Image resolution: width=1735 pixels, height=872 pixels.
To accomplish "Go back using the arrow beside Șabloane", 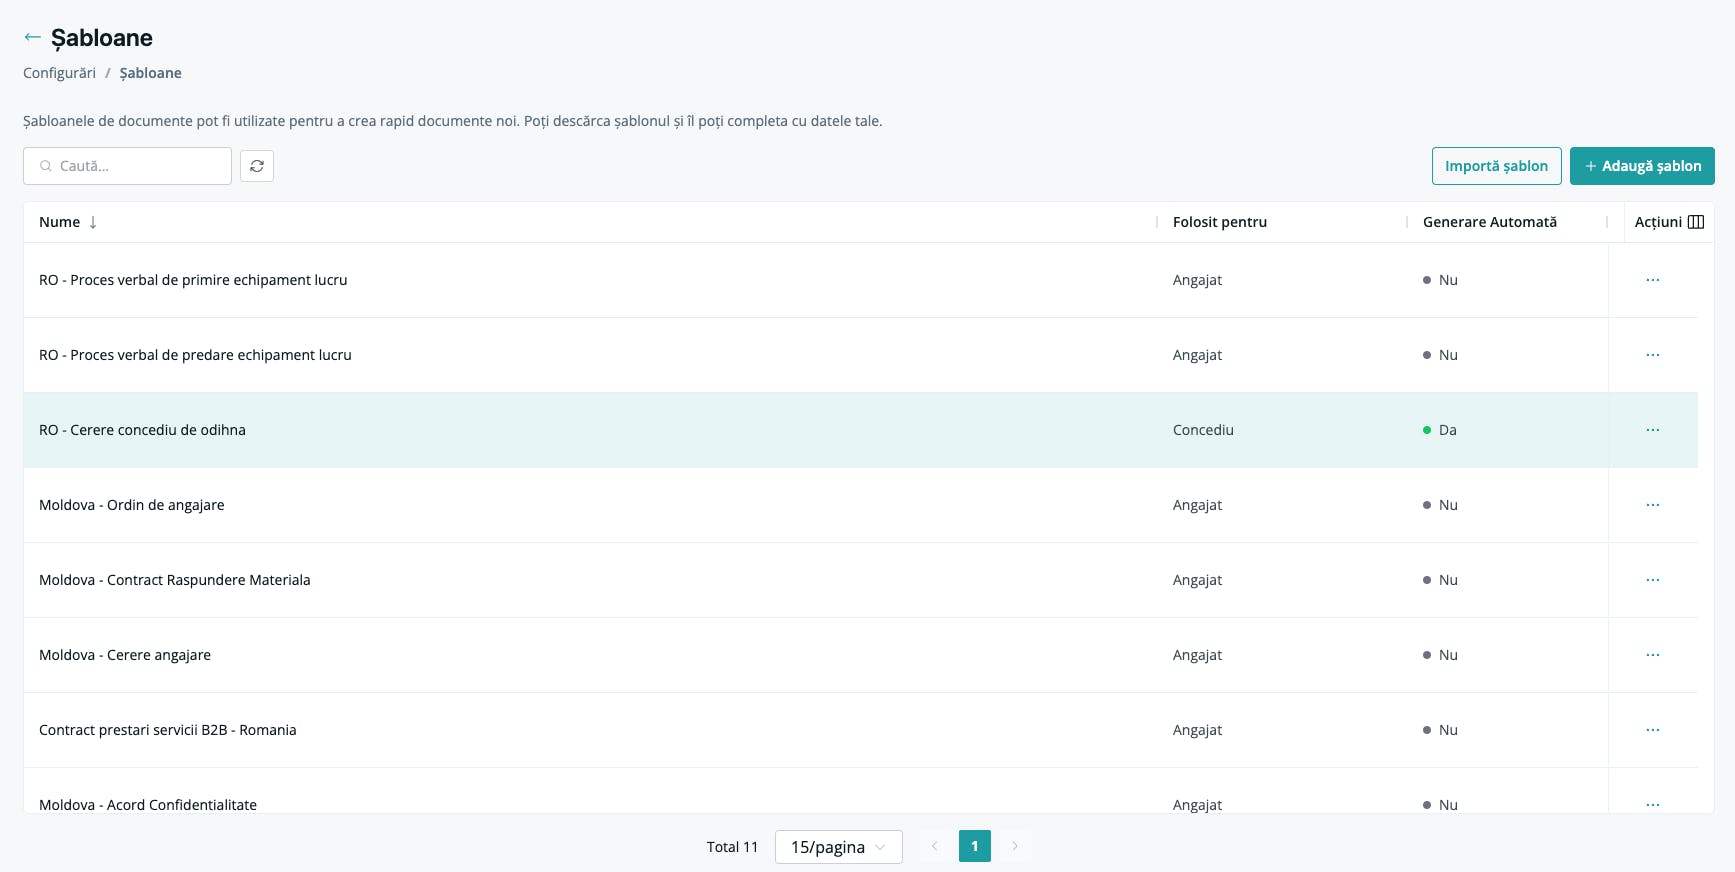I will [32, 37].
